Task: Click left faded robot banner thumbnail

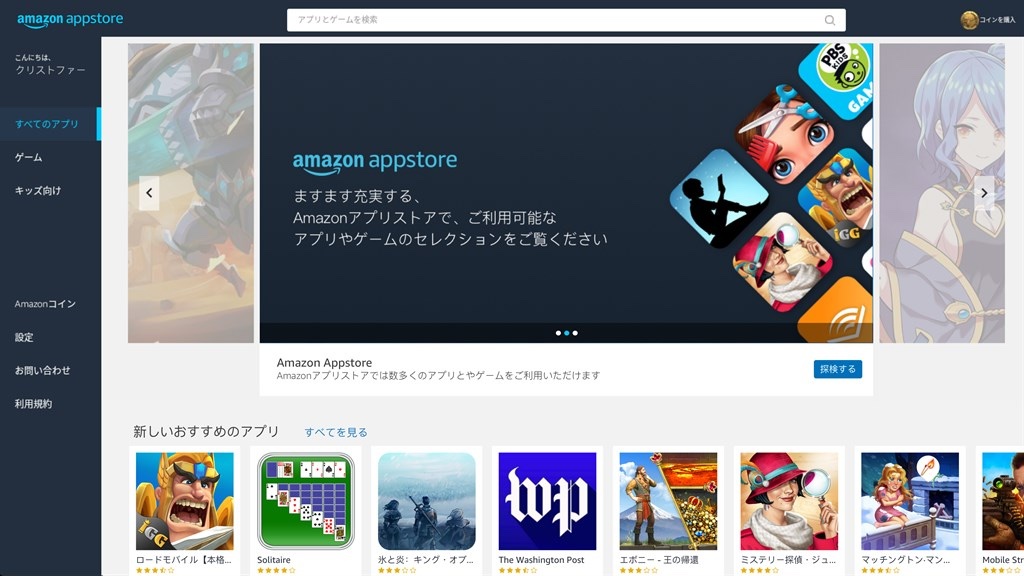Action: 191,193
